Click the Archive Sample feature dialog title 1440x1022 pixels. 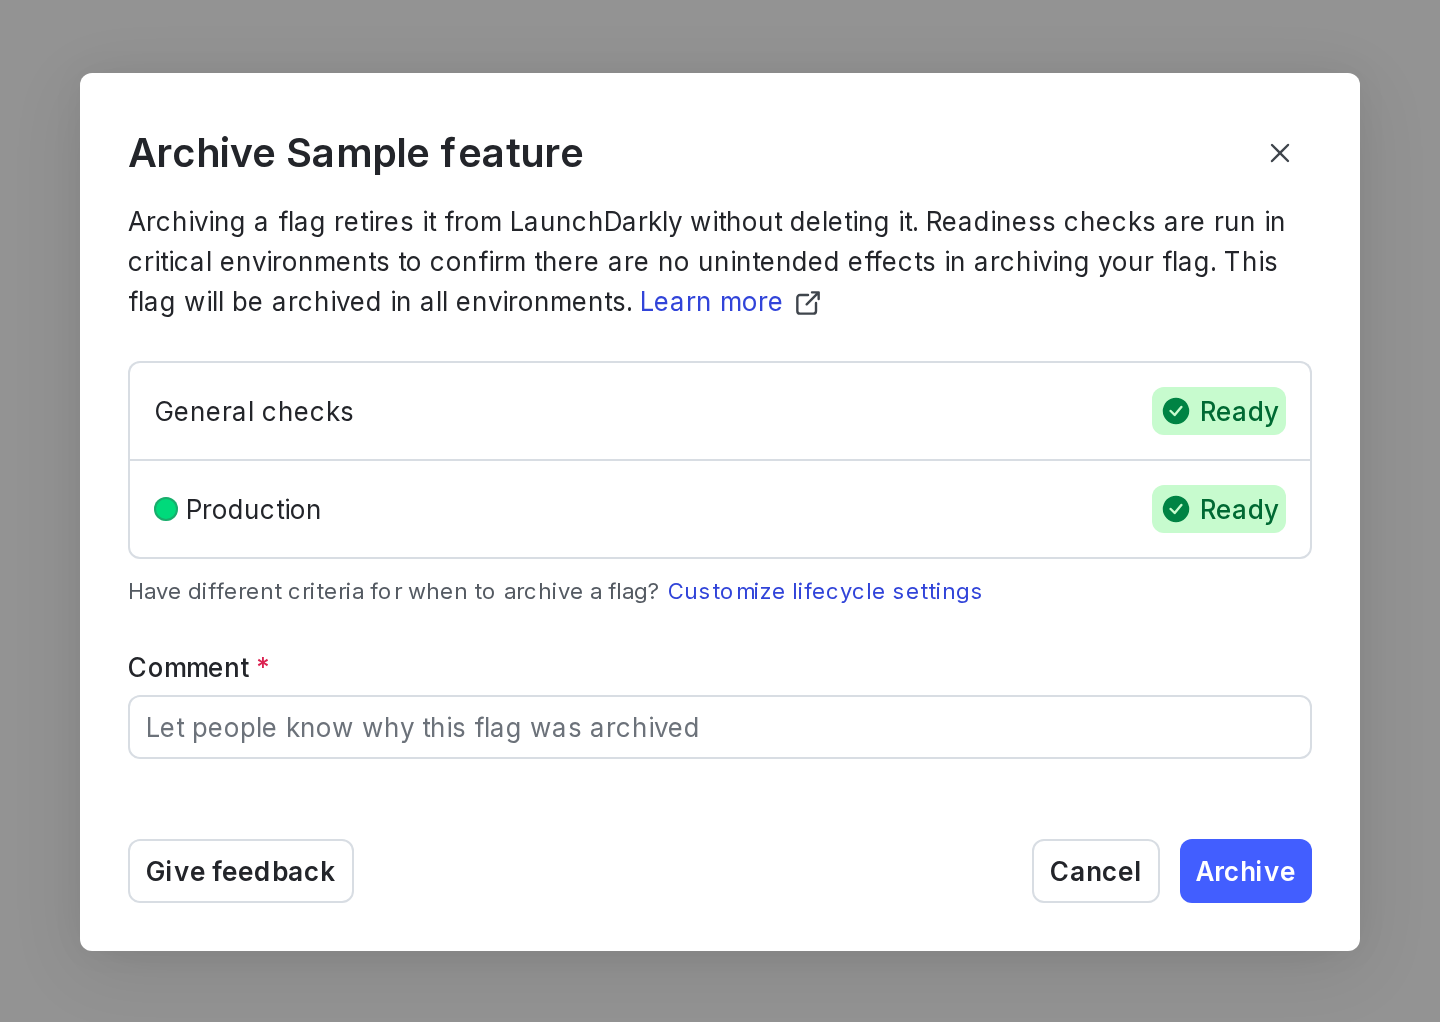(x=356, y=153)
